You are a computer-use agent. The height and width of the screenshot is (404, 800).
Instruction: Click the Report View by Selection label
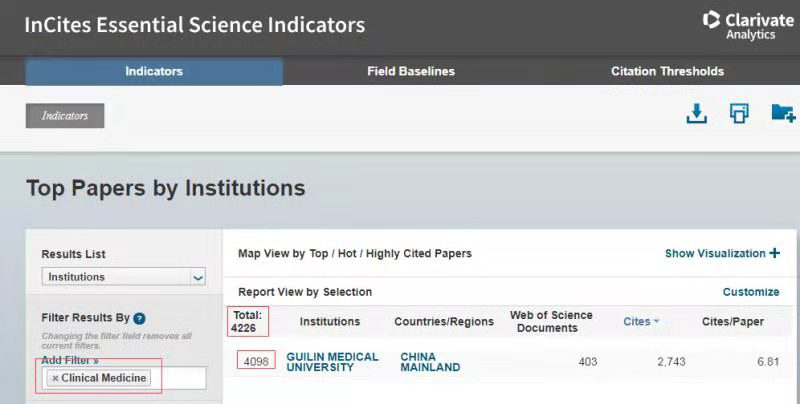(305, 292)
